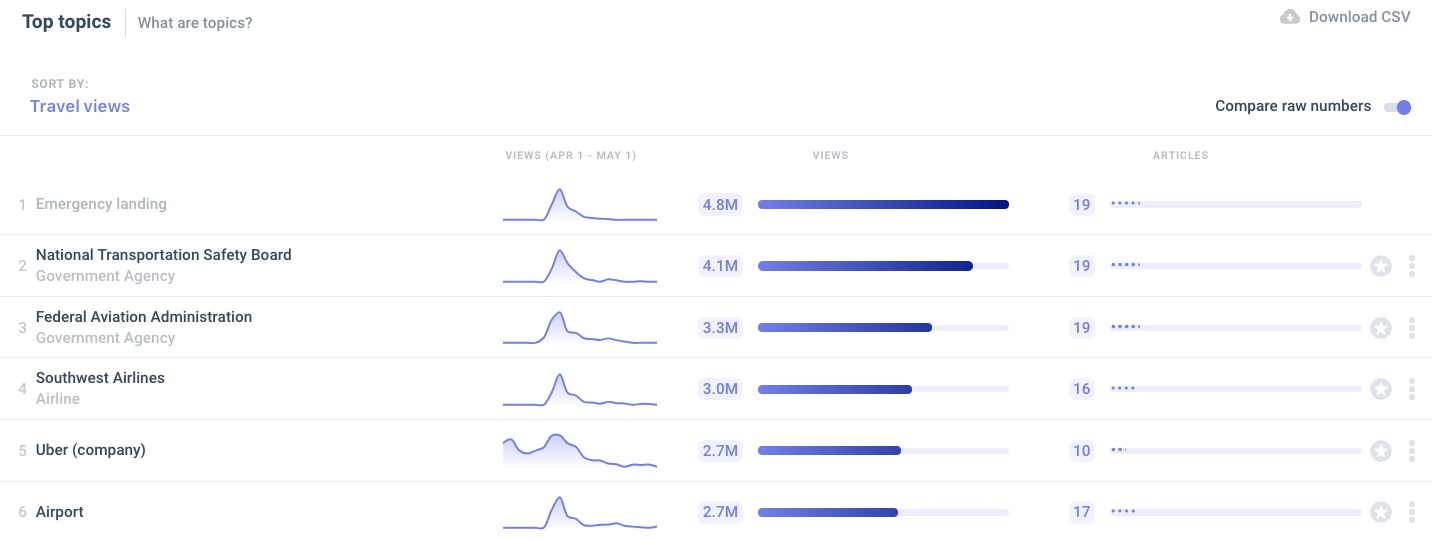This screenshot has width=1432, height=540.
Task: Click the Southwest Airlines articles bar
Action: point(1236,389)
